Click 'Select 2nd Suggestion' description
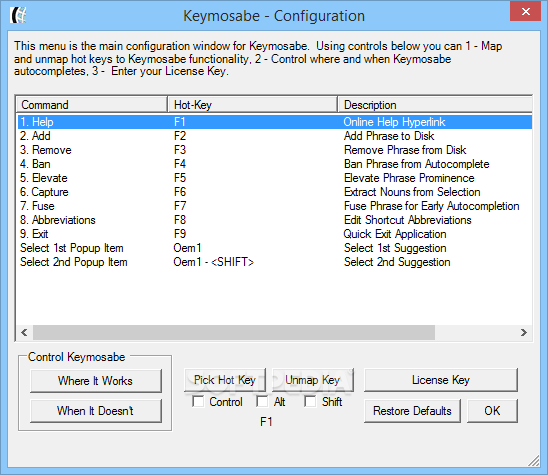 pyautogui.click(x=397, y=262)
